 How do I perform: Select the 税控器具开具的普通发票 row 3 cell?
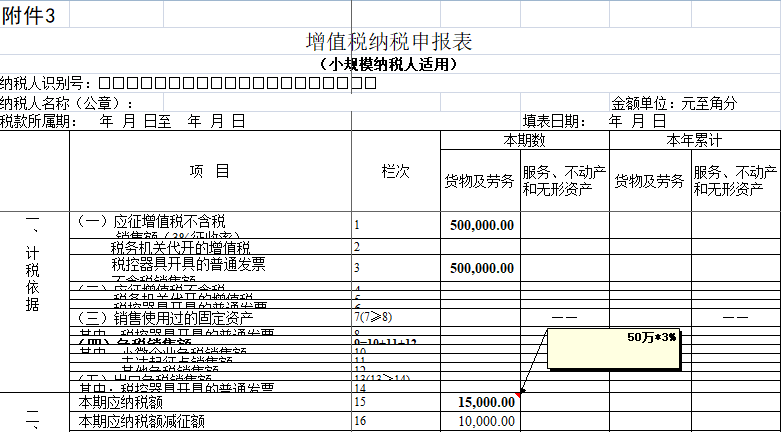pyautogui.click(x=210, y=269)
